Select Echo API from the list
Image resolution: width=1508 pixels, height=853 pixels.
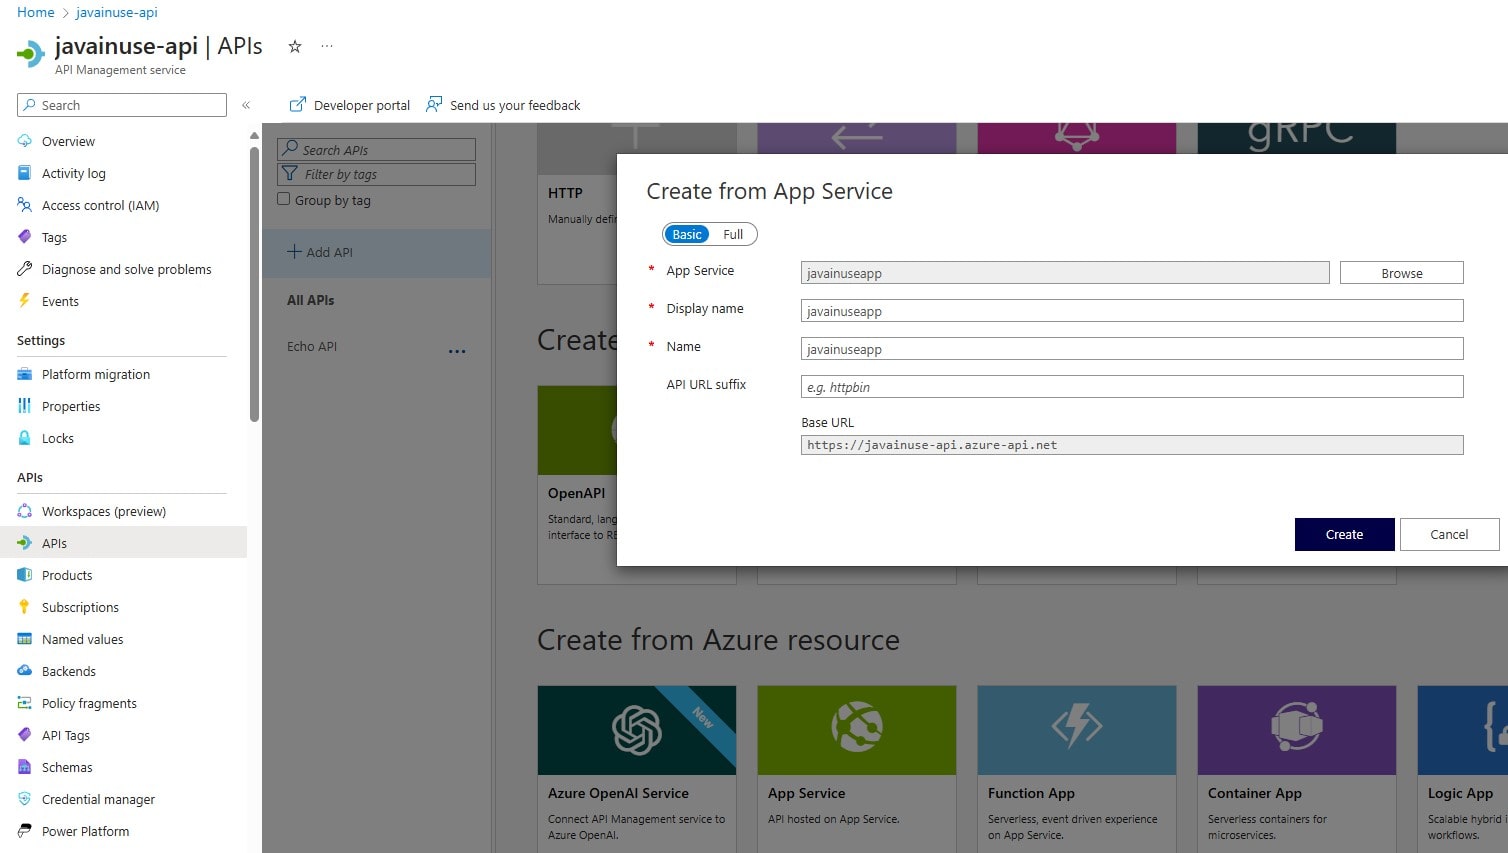[x=312, y=346]
